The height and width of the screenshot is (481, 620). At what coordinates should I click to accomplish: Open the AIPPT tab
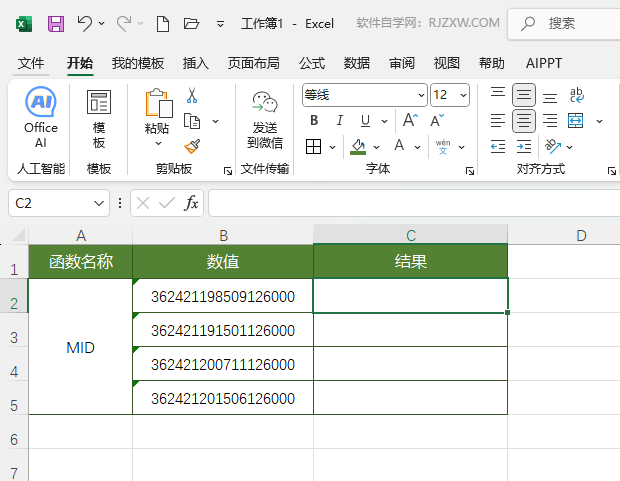pos(544,63)
